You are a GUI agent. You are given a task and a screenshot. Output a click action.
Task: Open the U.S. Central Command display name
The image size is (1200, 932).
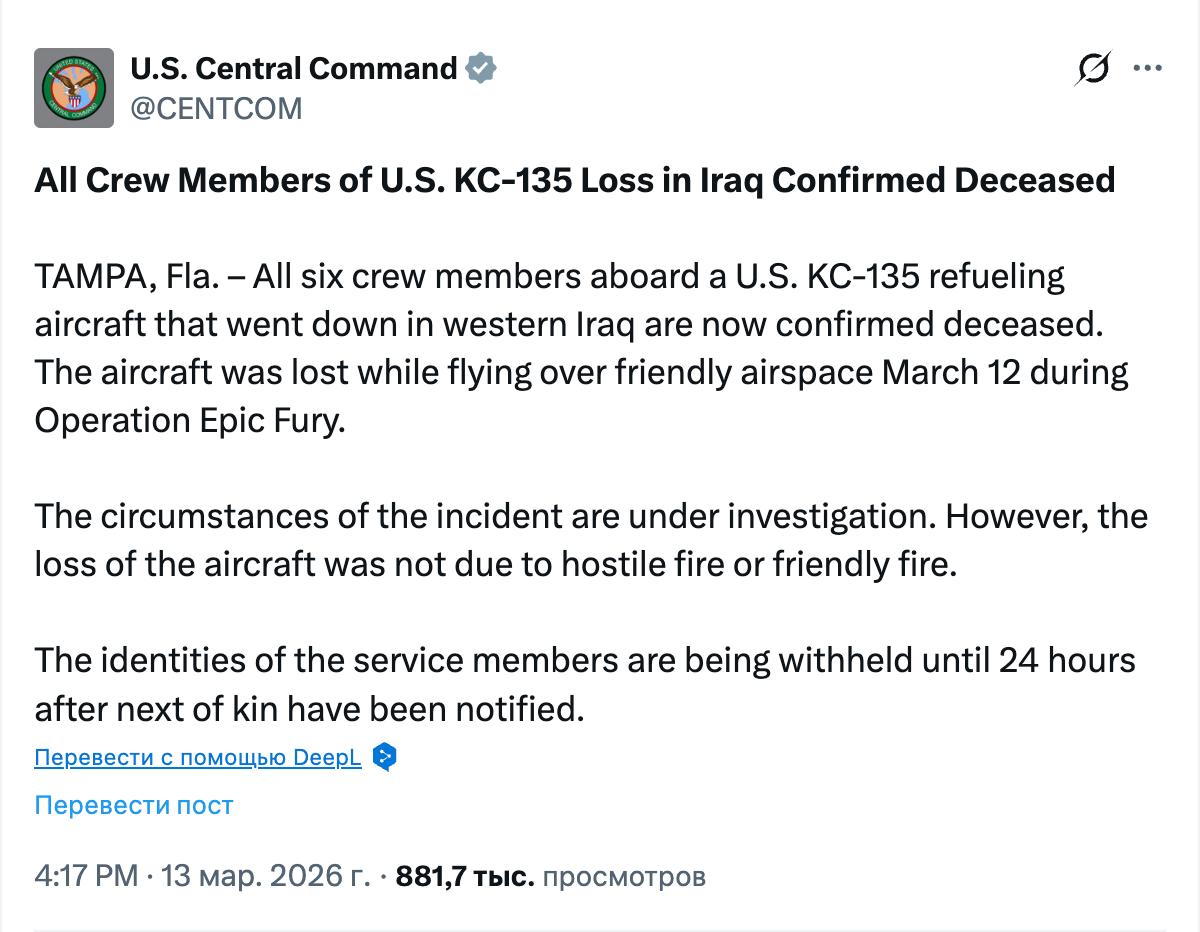(x=294, y=68)
